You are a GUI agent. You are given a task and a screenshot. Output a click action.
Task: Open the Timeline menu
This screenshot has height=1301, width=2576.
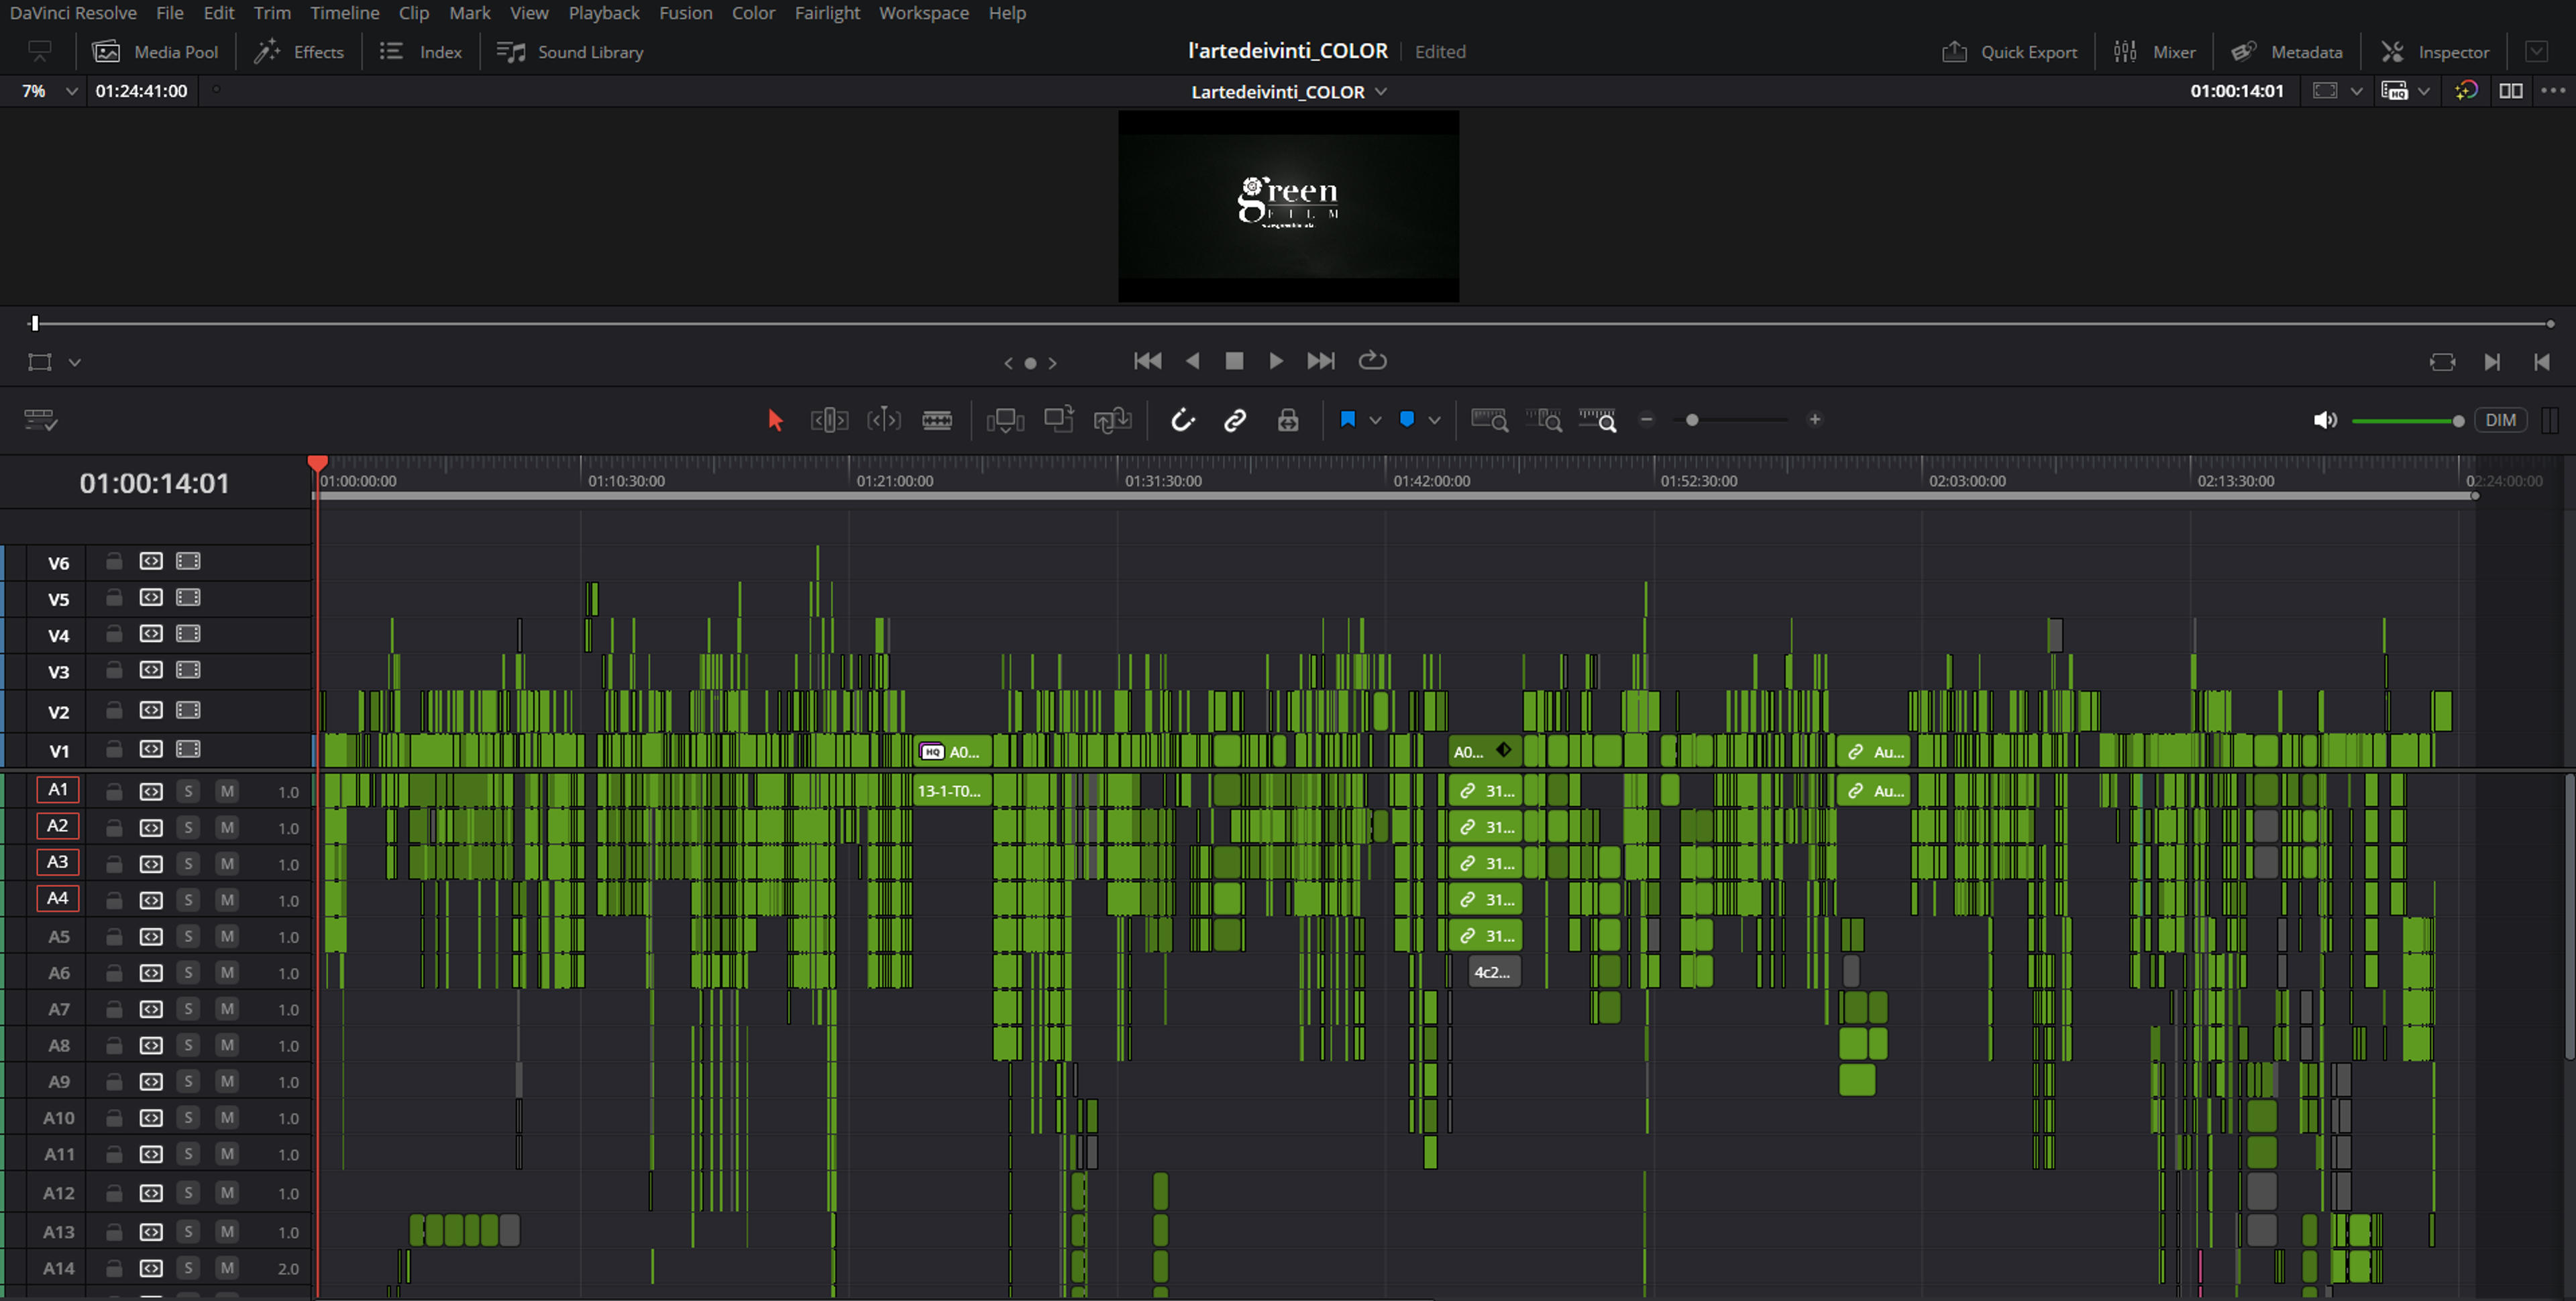pos(344,13)
